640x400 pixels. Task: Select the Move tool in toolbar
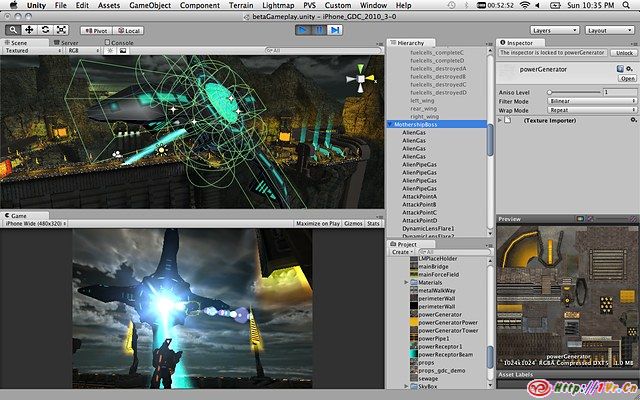point(29,30)
